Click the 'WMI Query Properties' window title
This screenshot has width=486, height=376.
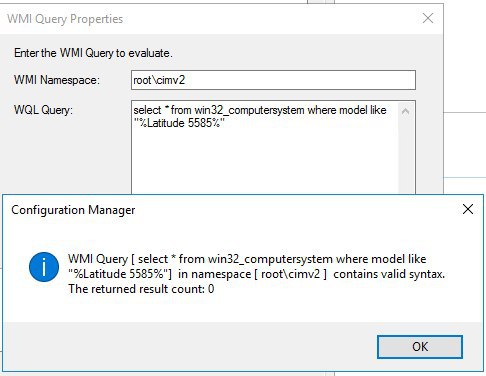click(65, 19)
